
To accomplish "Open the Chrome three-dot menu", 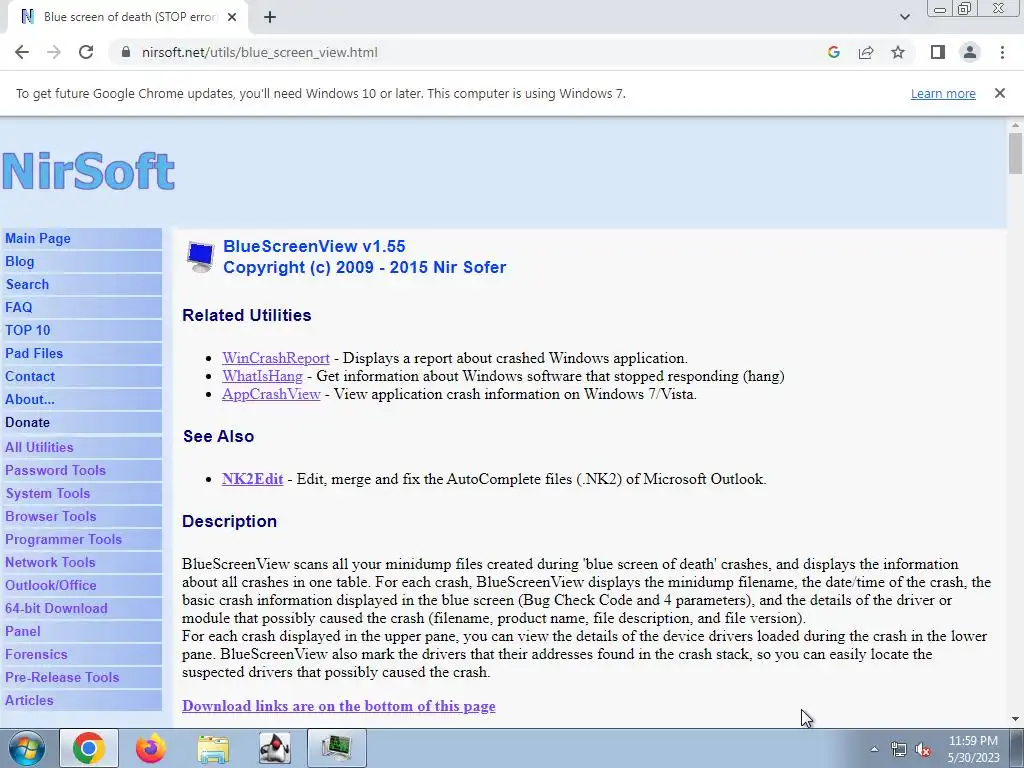I will tap(1002, 52).
